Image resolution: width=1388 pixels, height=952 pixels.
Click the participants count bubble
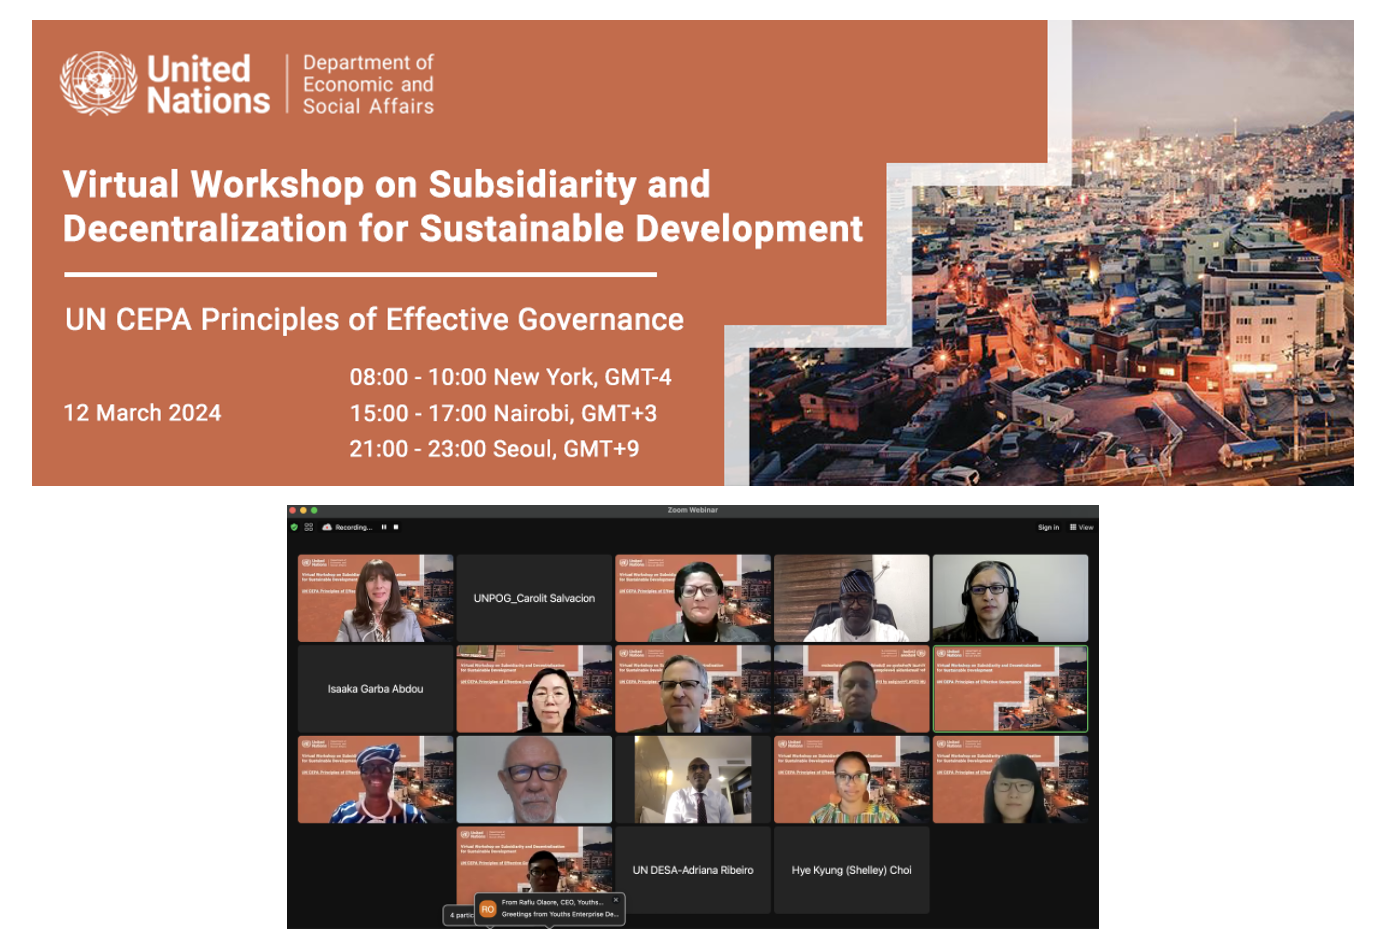[x=460, y=915]
